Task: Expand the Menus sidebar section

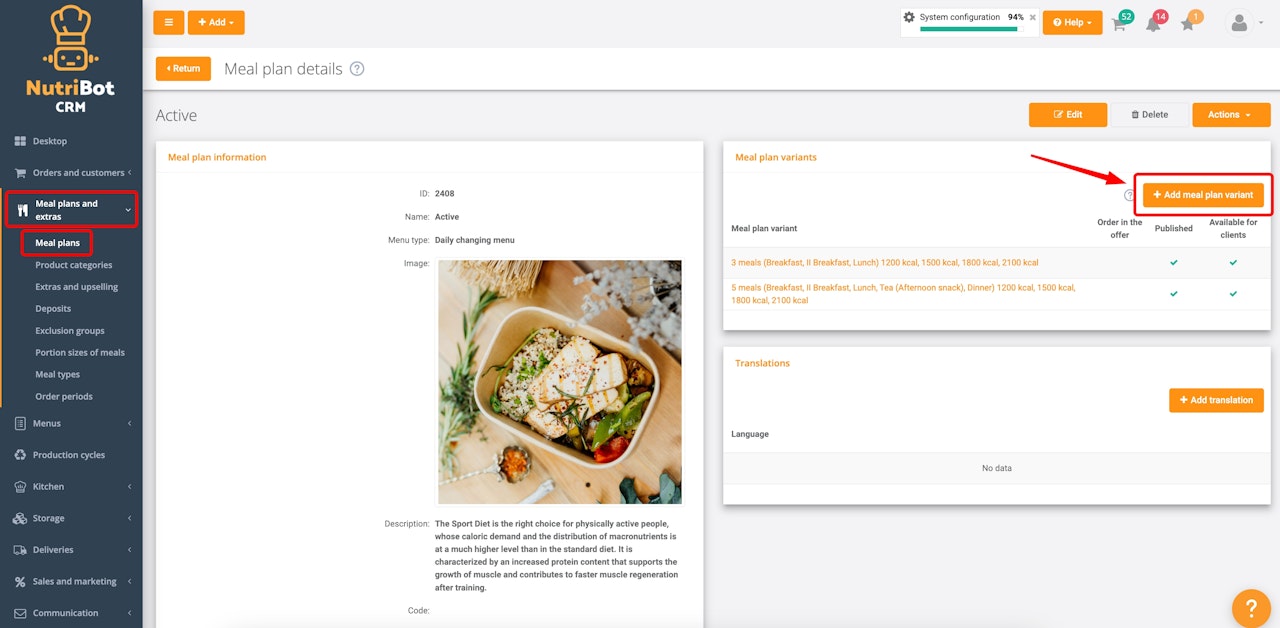Action: coord(71,423)
